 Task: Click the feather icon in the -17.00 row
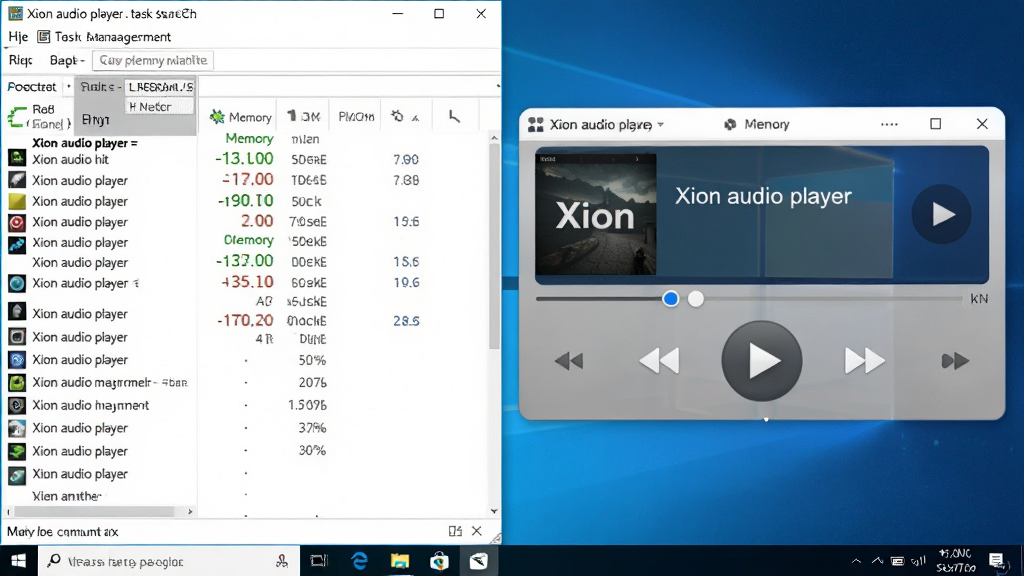coord(17,180)
